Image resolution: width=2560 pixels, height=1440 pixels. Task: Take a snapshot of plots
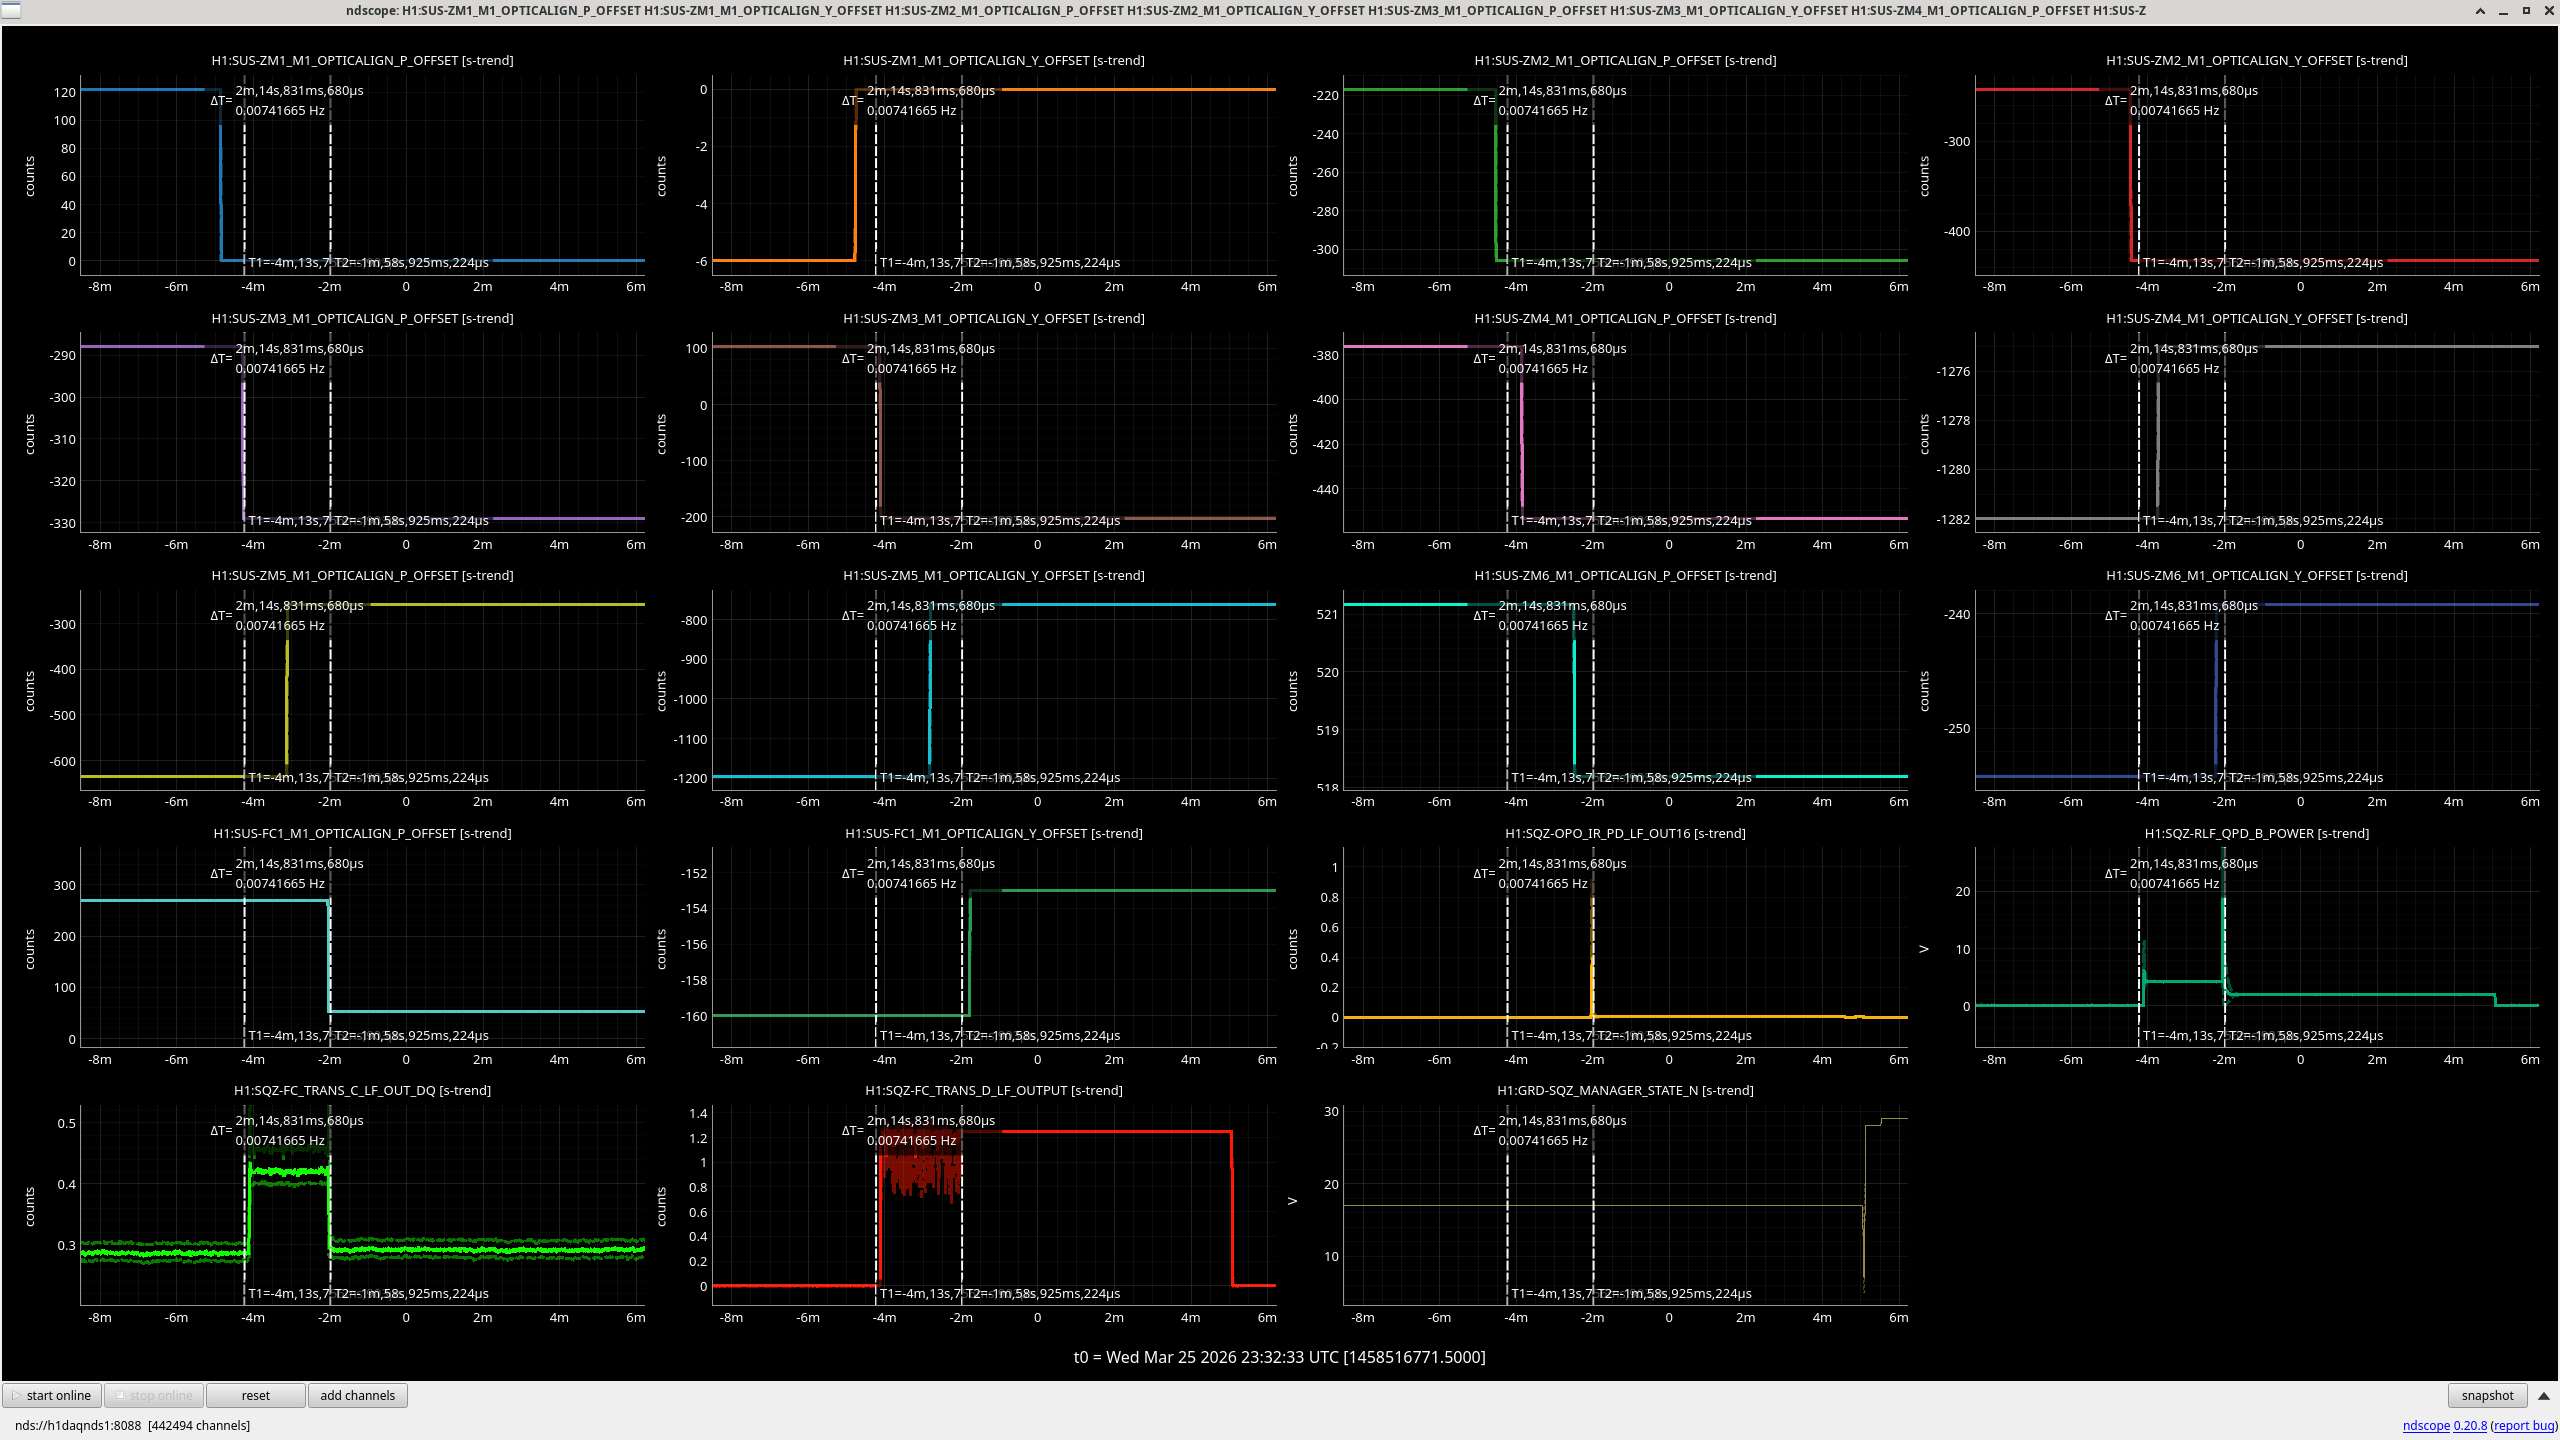click(2487, 1395)
